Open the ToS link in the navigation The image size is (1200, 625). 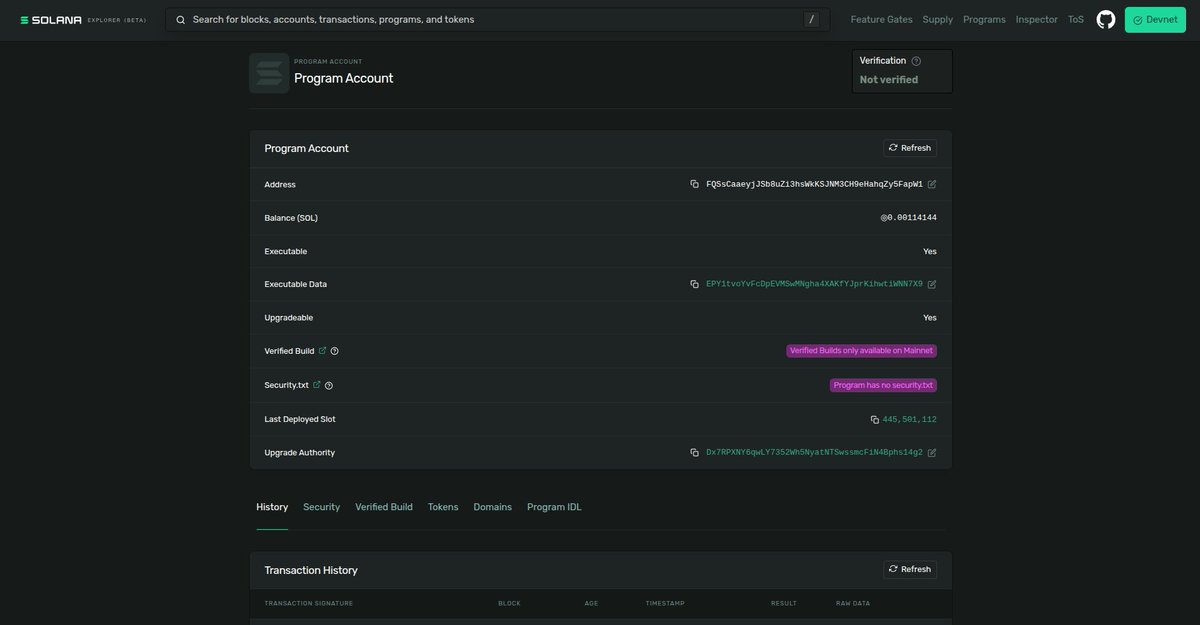[1075, 20]
